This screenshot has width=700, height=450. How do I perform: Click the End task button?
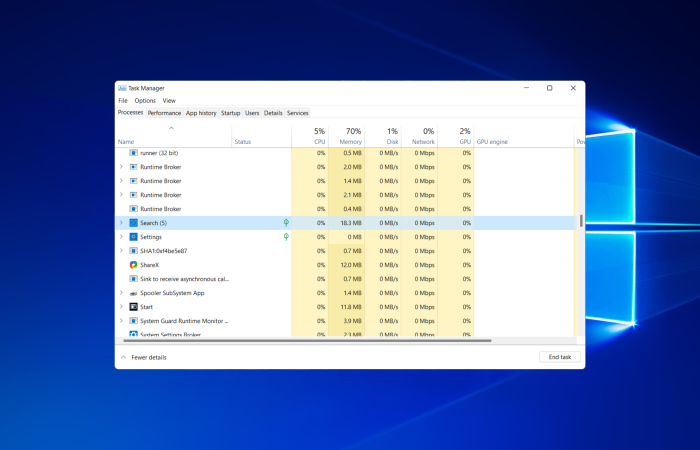(560, 357)
